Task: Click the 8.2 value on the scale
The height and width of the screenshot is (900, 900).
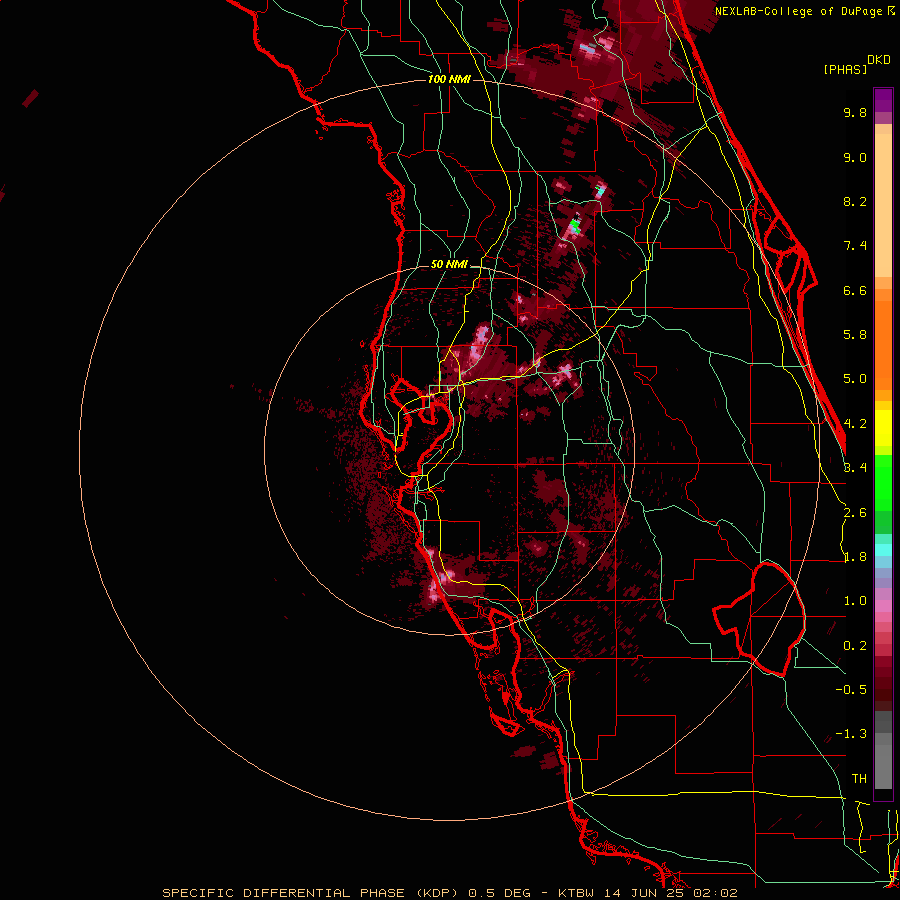Action: click(855, 201)
